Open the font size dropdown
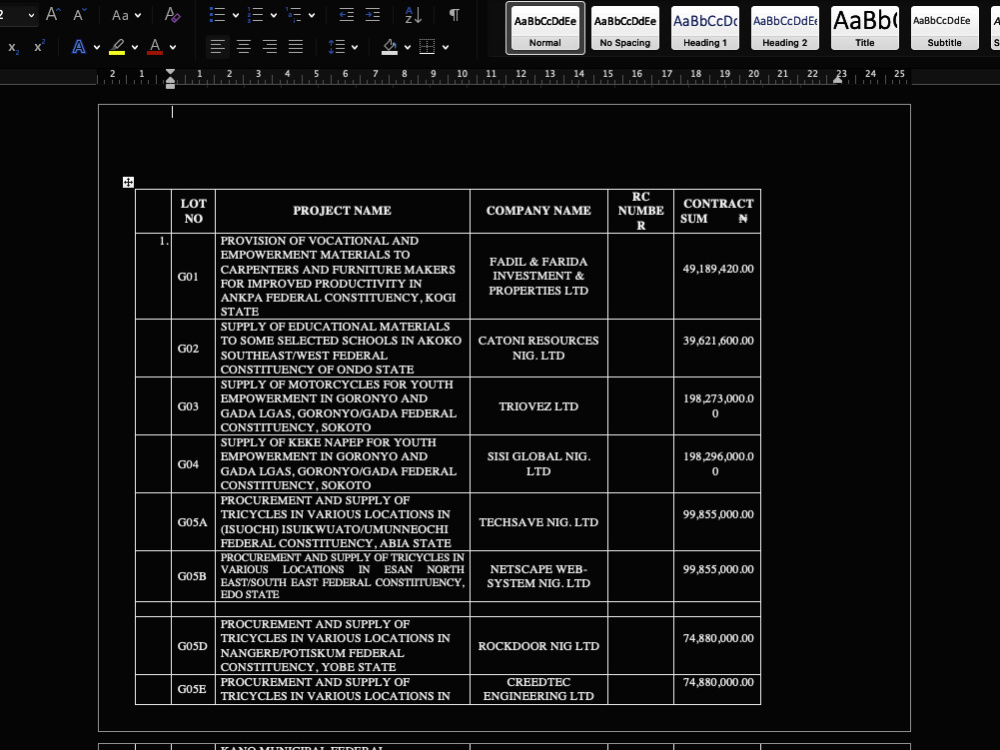 pyautogui.click(x=31, y=15)
